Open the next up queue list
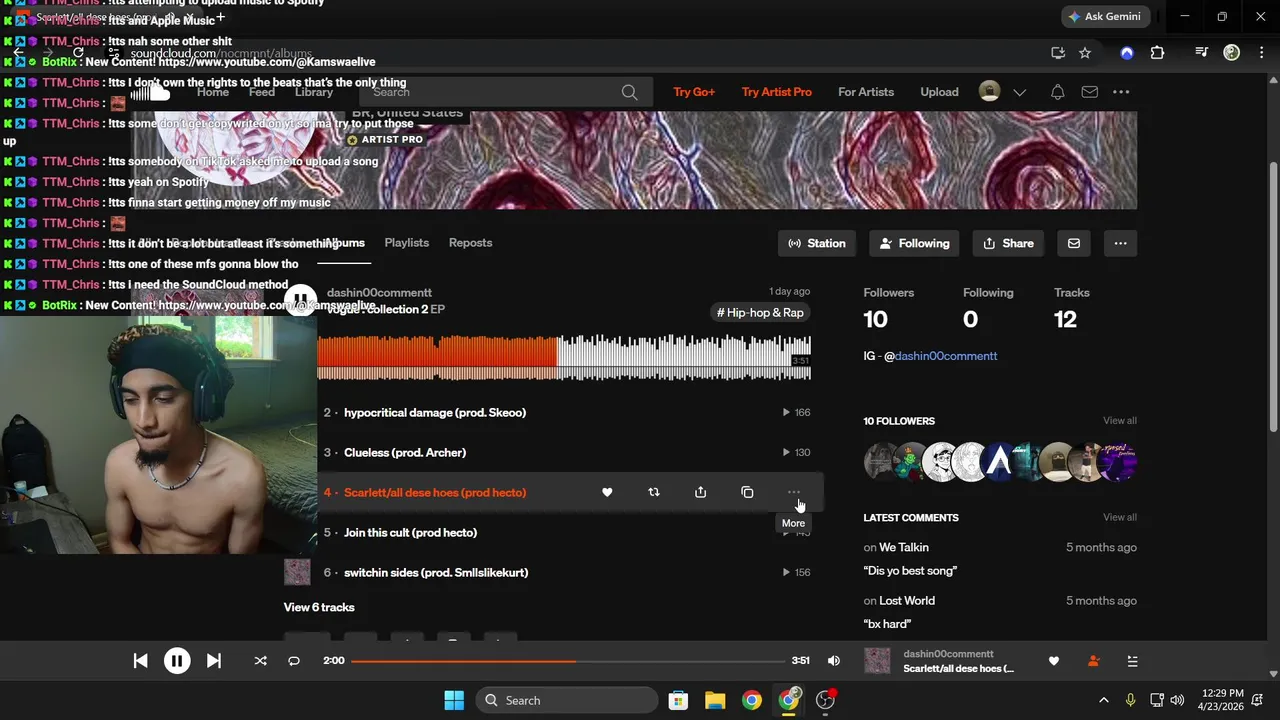 1132,661
